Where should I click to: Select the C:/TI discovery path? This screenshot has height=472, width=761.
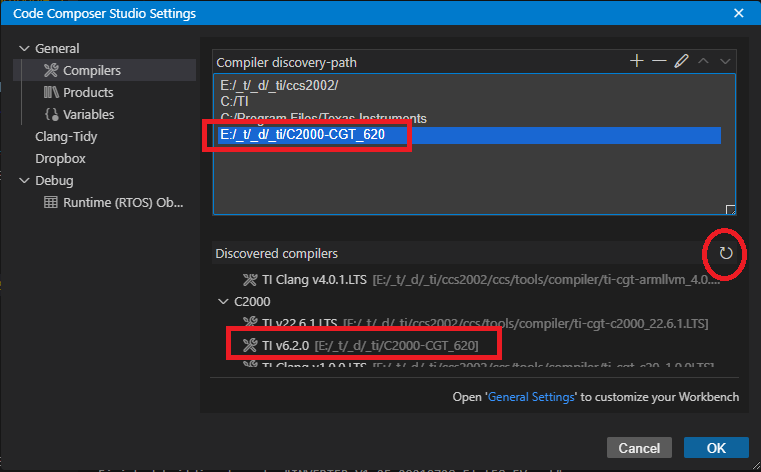(469, 101)
